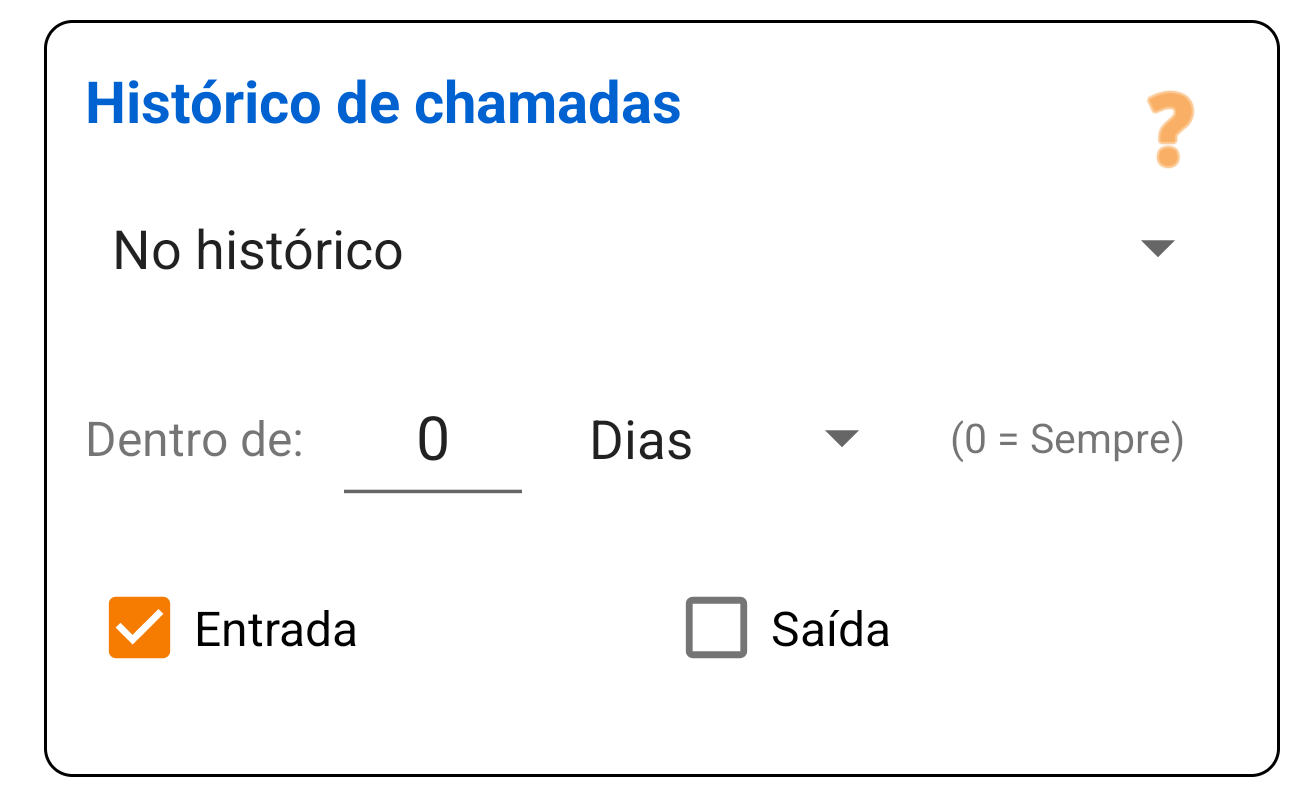Viewport: 1315px width, 800px height.
Task: Click the underlined number input field
Action: click(432, 440)
